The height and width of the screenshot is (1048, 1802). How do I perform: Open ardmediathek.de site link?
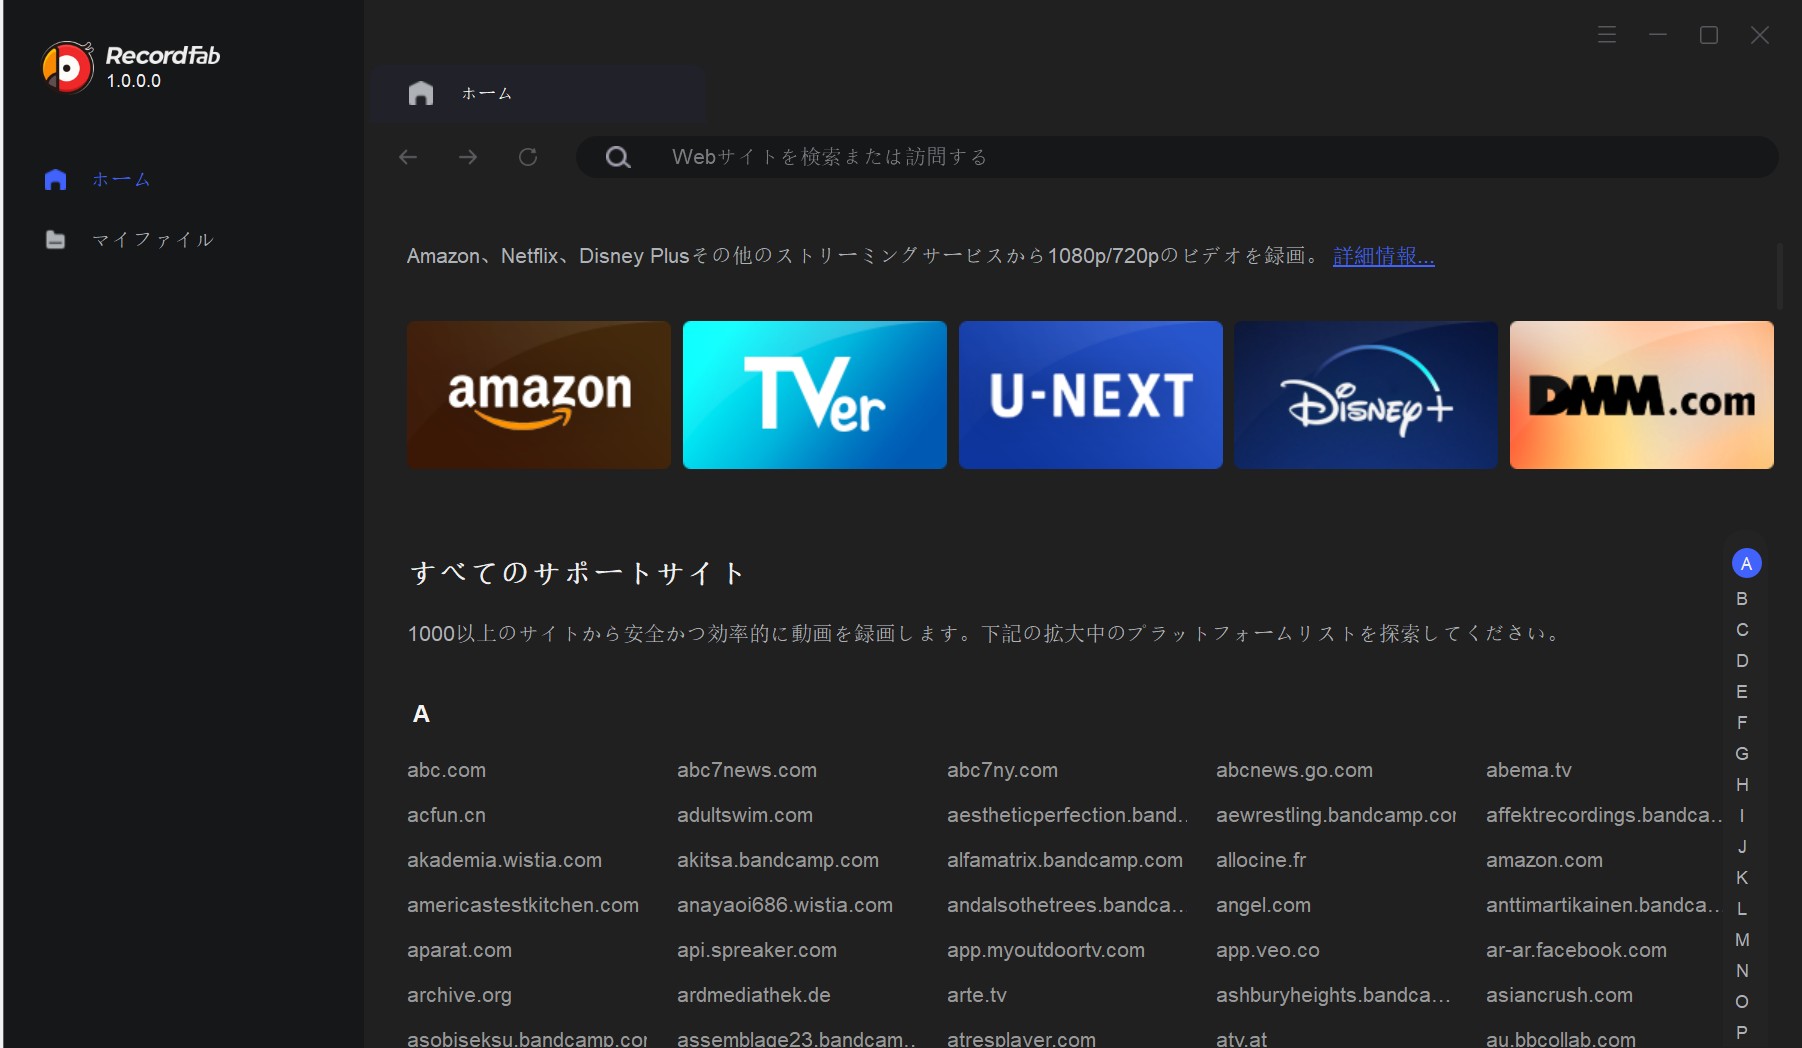tap(754, 995)
